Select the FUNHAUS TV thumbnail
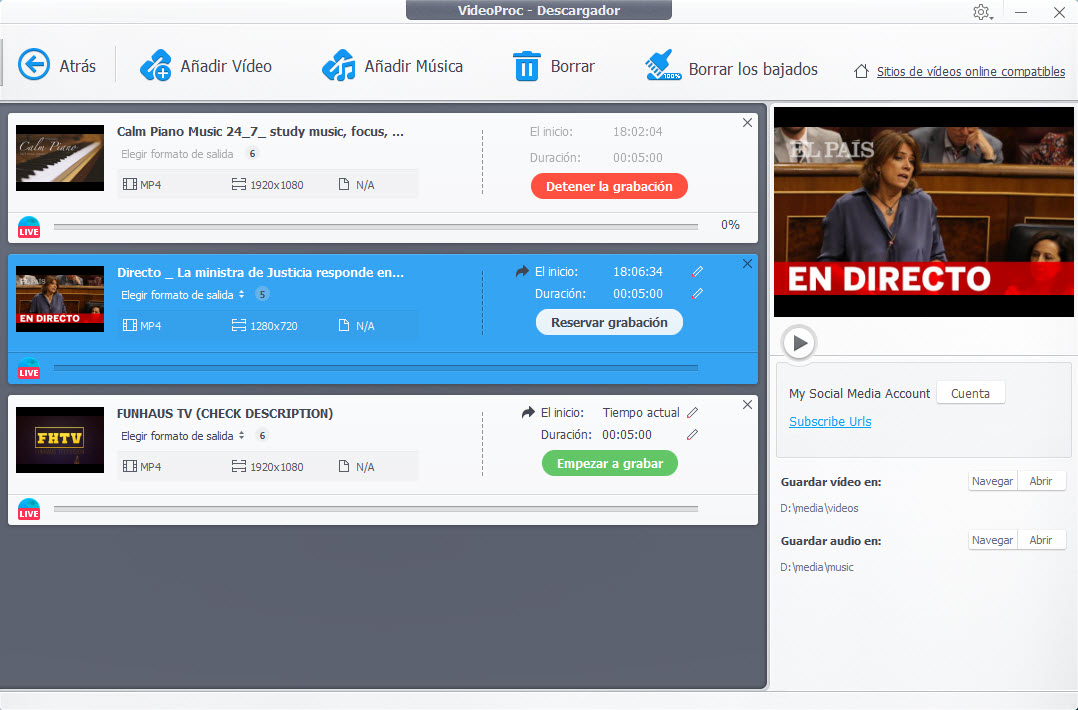The height and width of the screenshot is (710, 1078). [x=60, y=440]
